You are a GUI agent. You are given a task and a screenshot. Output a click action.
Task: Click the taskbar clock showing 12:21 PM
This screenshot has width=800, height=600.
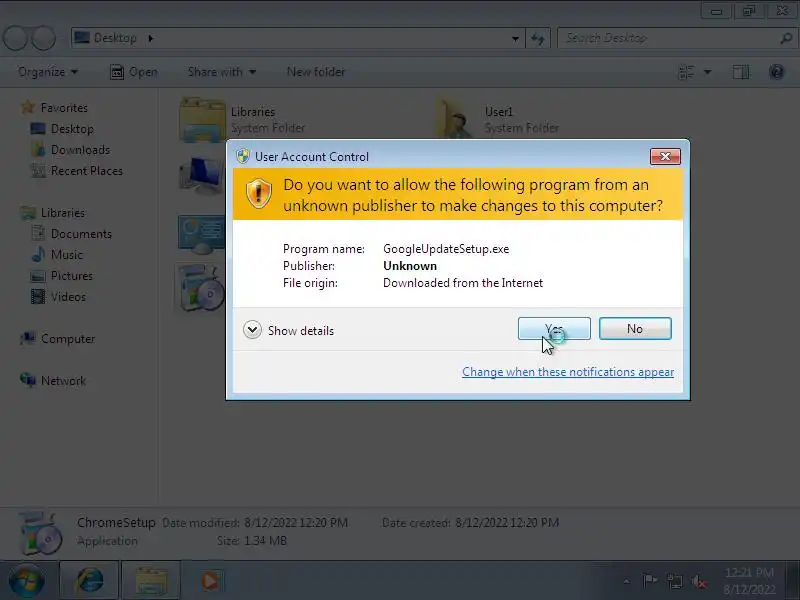(749, 581)
